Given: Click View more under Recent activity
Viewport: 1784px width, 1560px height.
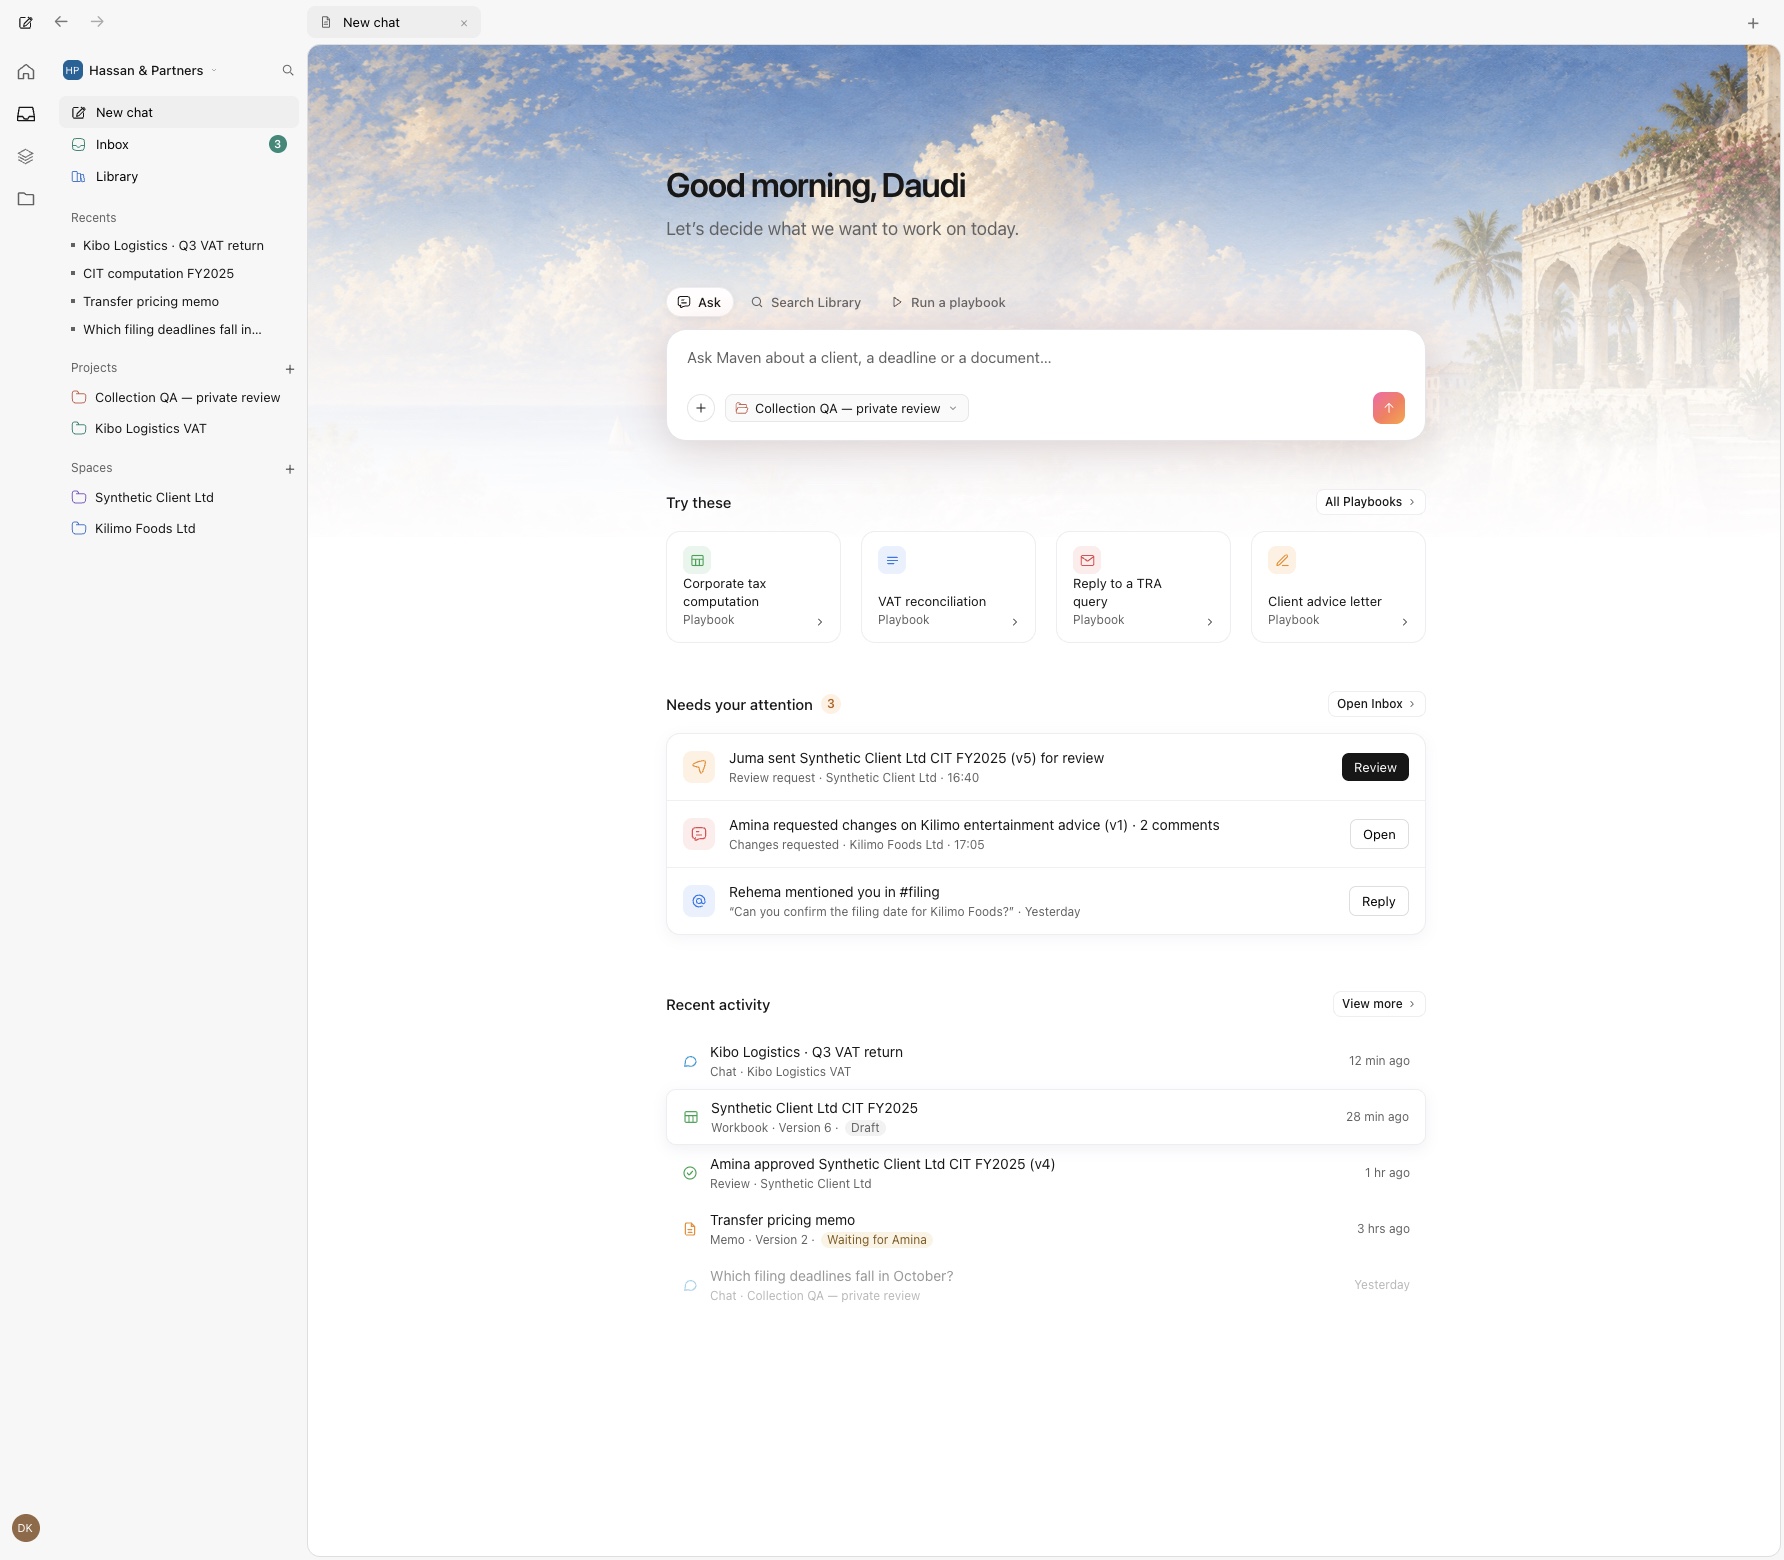Looking at the screenshot, I should tap(1379, 1004).
